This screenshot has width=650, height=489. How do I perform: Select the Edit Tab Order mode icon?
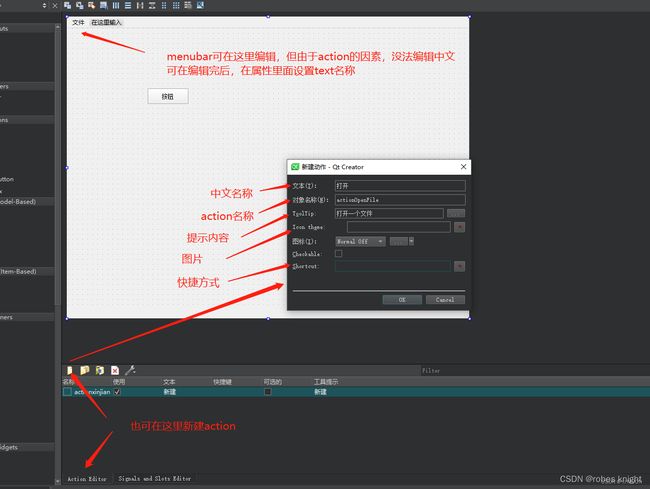click(x=104, y=5)
